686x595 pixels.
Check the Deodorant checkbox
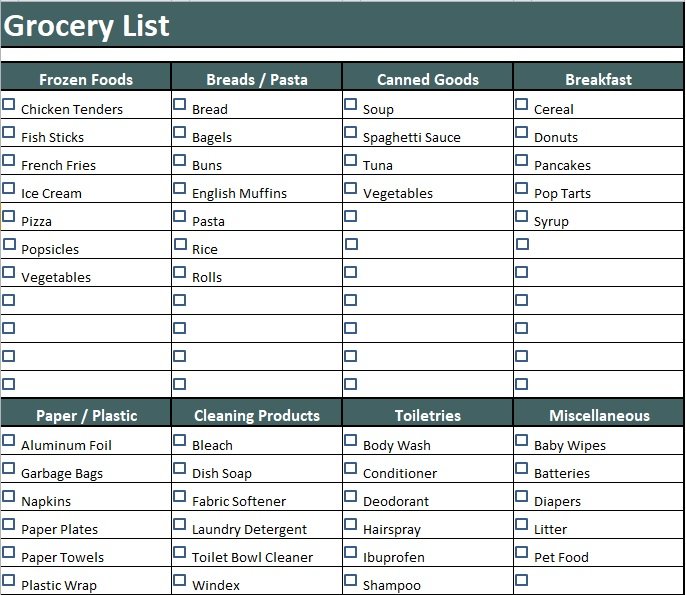pos(350,497)
